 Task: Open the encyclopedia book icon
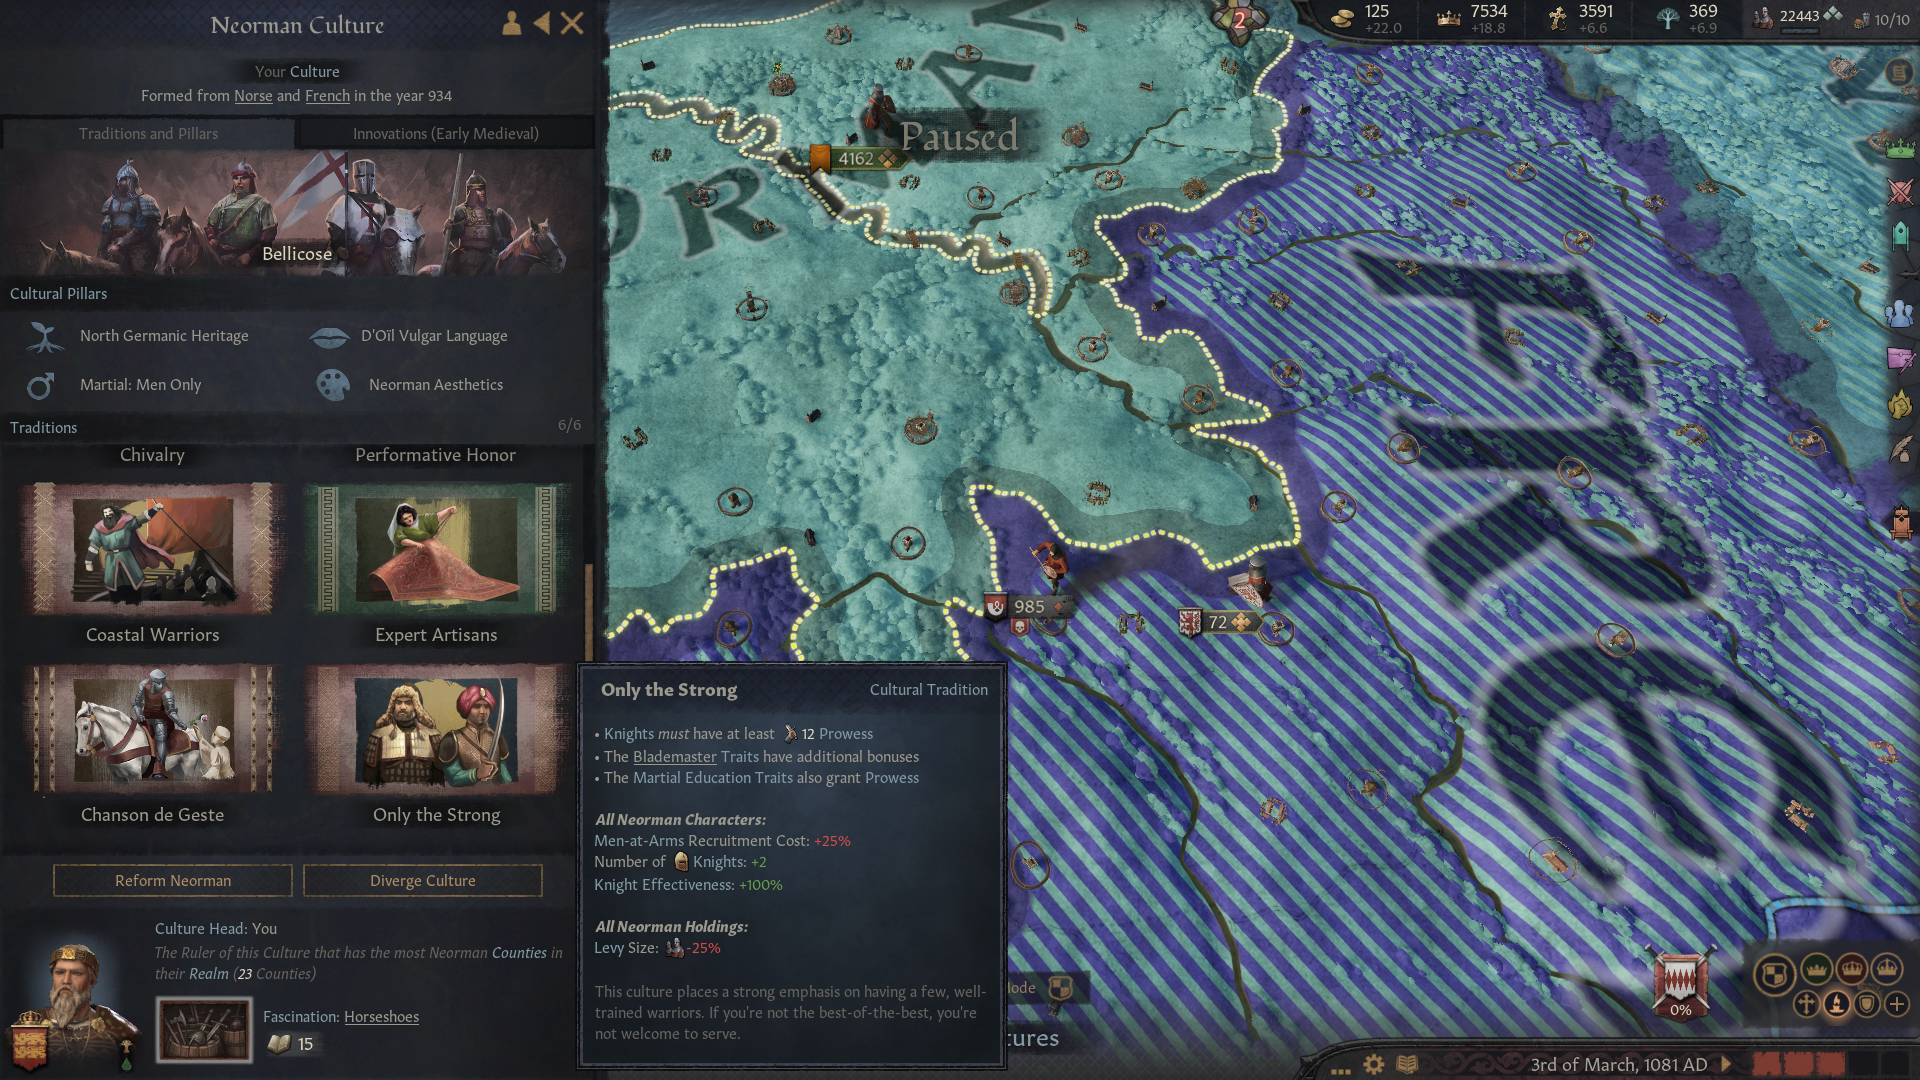pyautogui.click(x=1407, y=1064)
